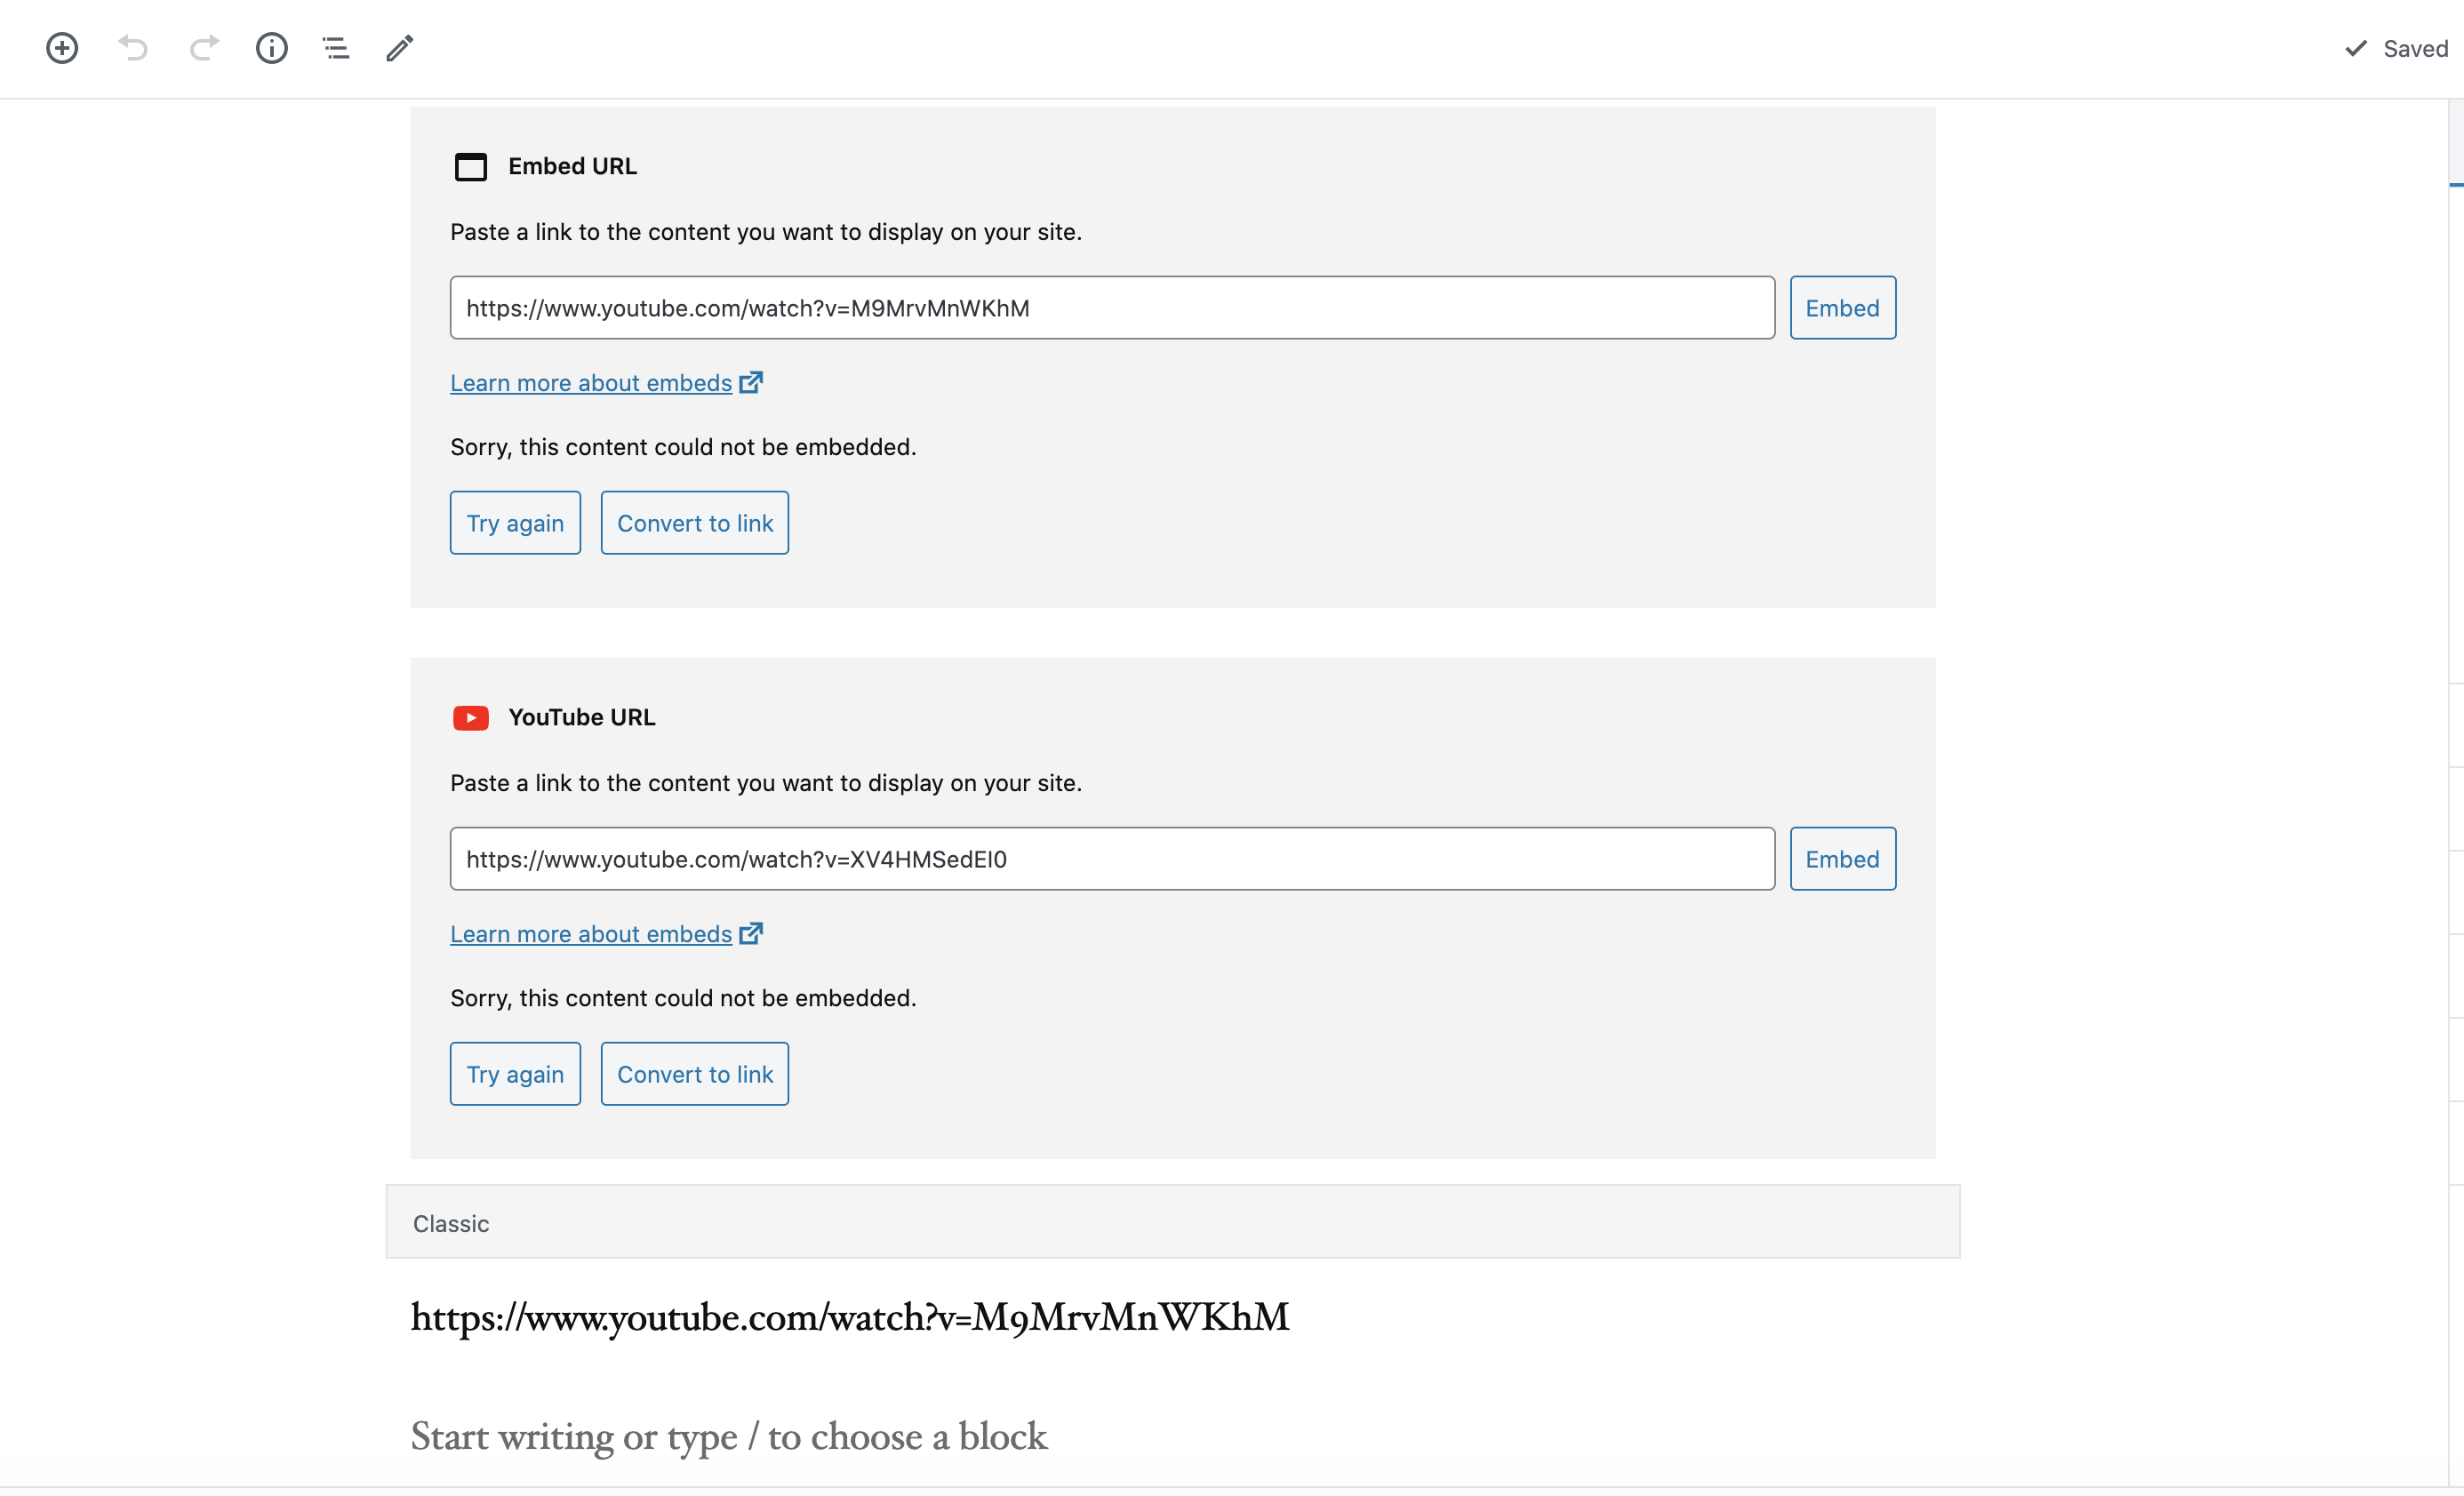Click the Embed URL block icon
The image size is (2464, 1496).
pos(471,166)
